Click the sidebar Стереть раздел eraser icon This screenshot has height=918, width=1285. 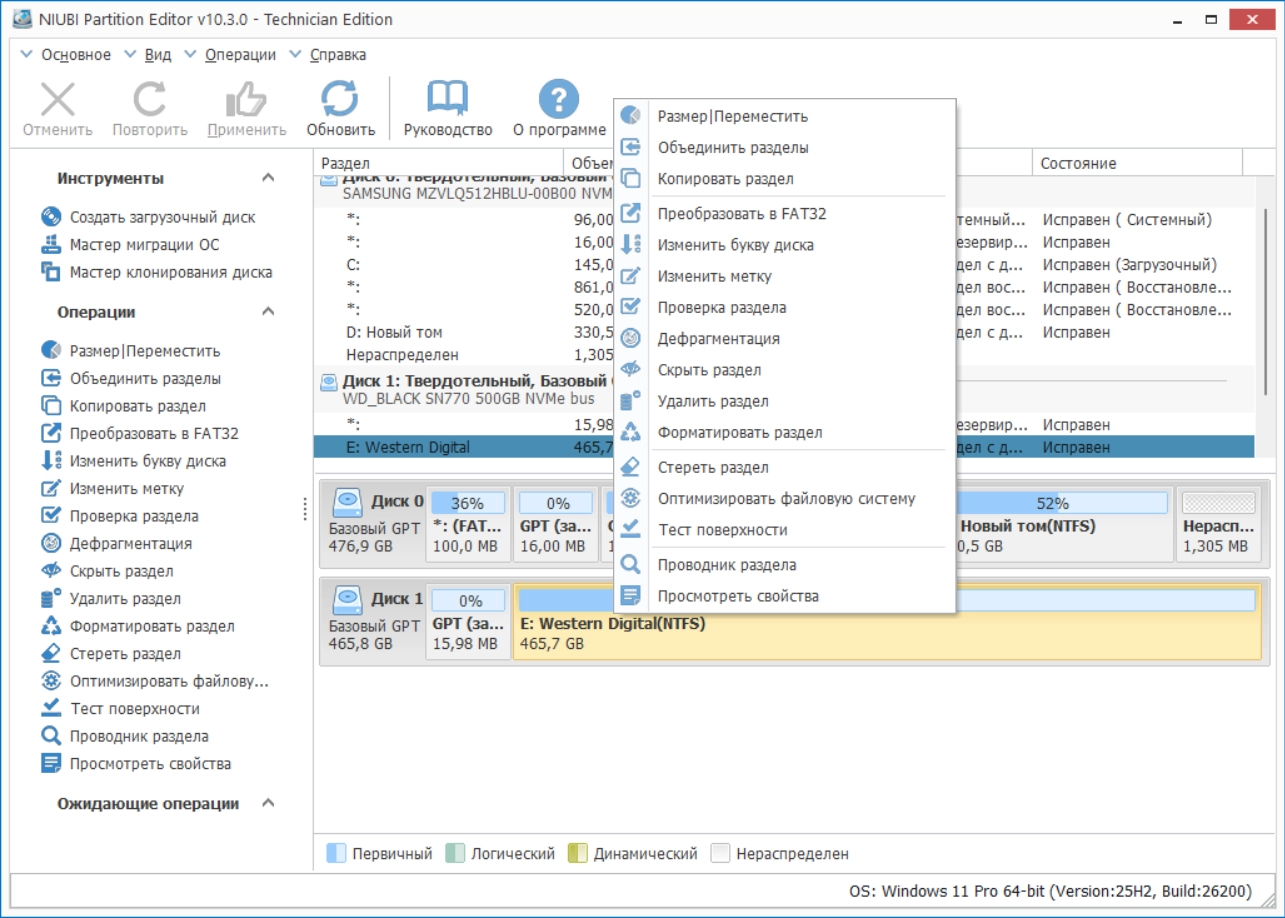tap(51, 654)
